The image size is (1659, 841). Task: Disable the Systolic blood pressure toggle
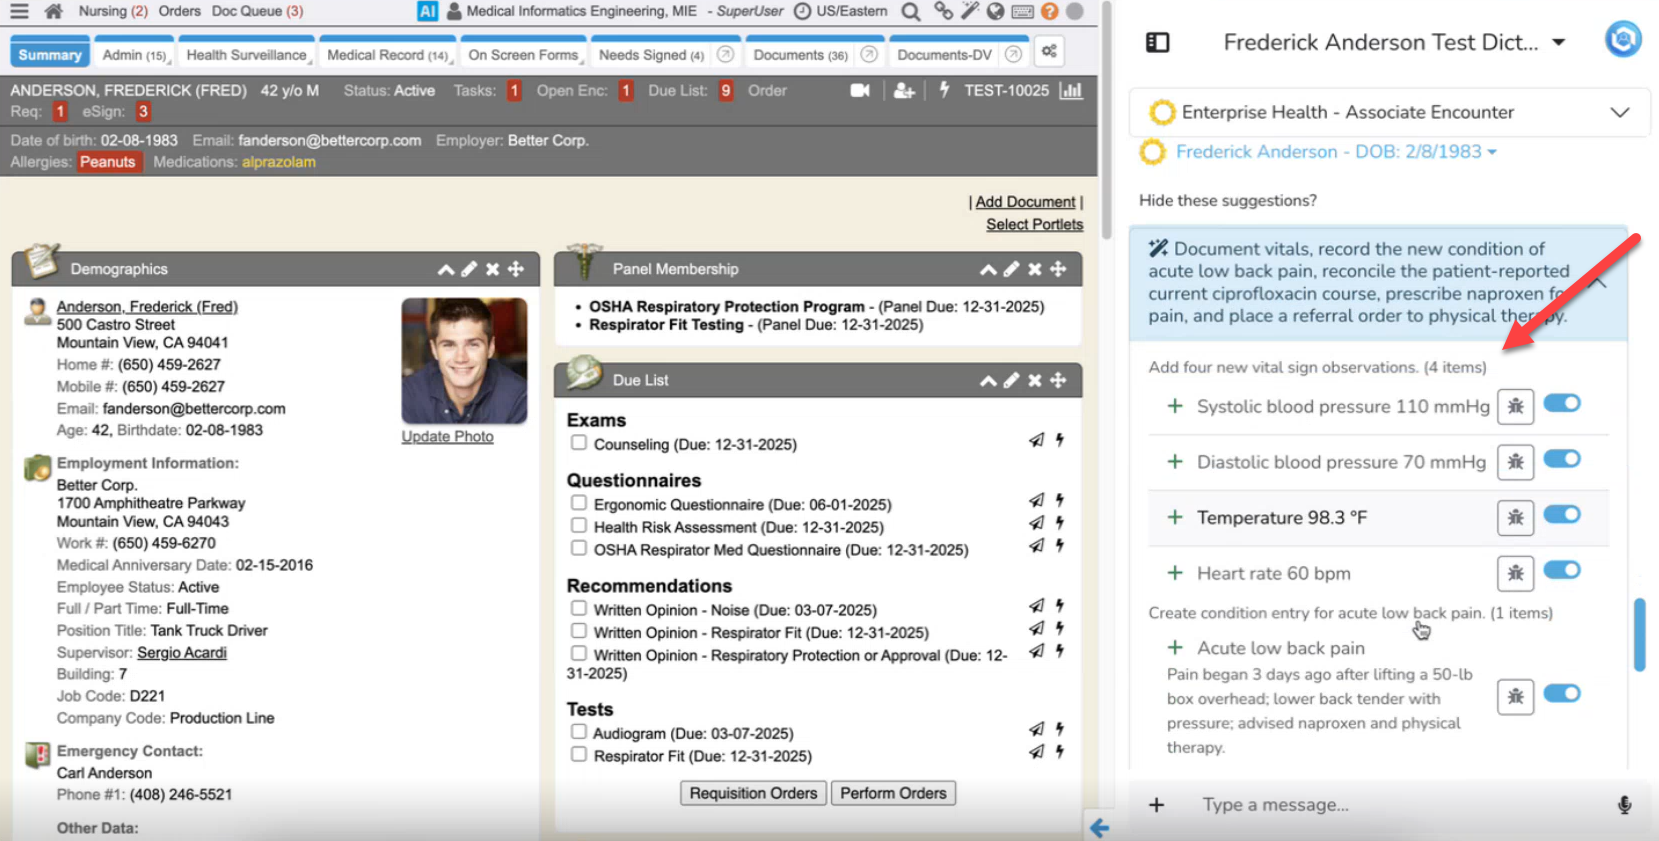(x=1561, y=403)
